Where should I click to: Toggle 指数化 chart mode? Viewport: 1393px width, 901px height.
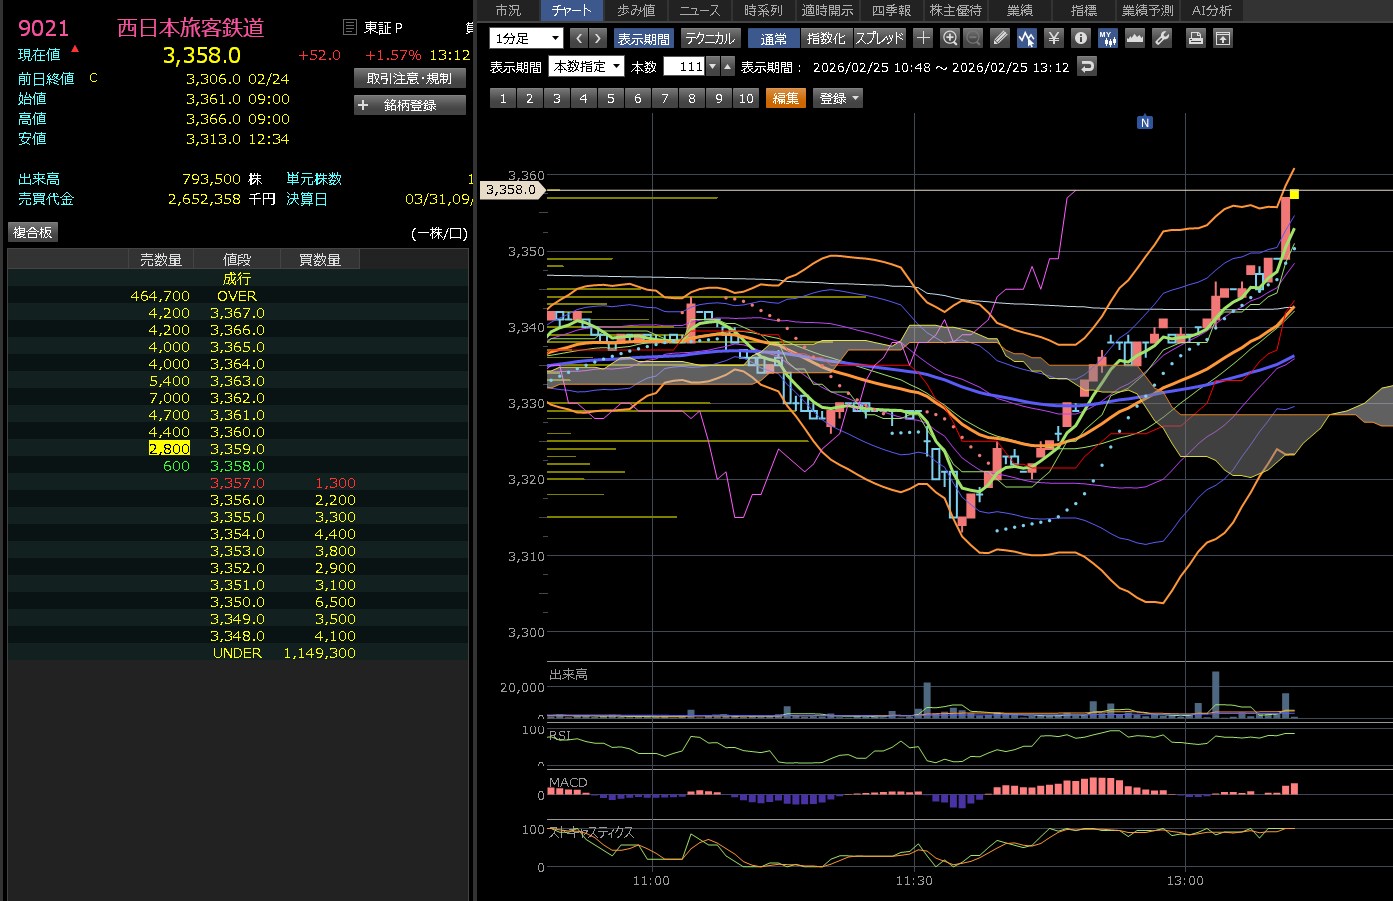[x=826, y=38]
